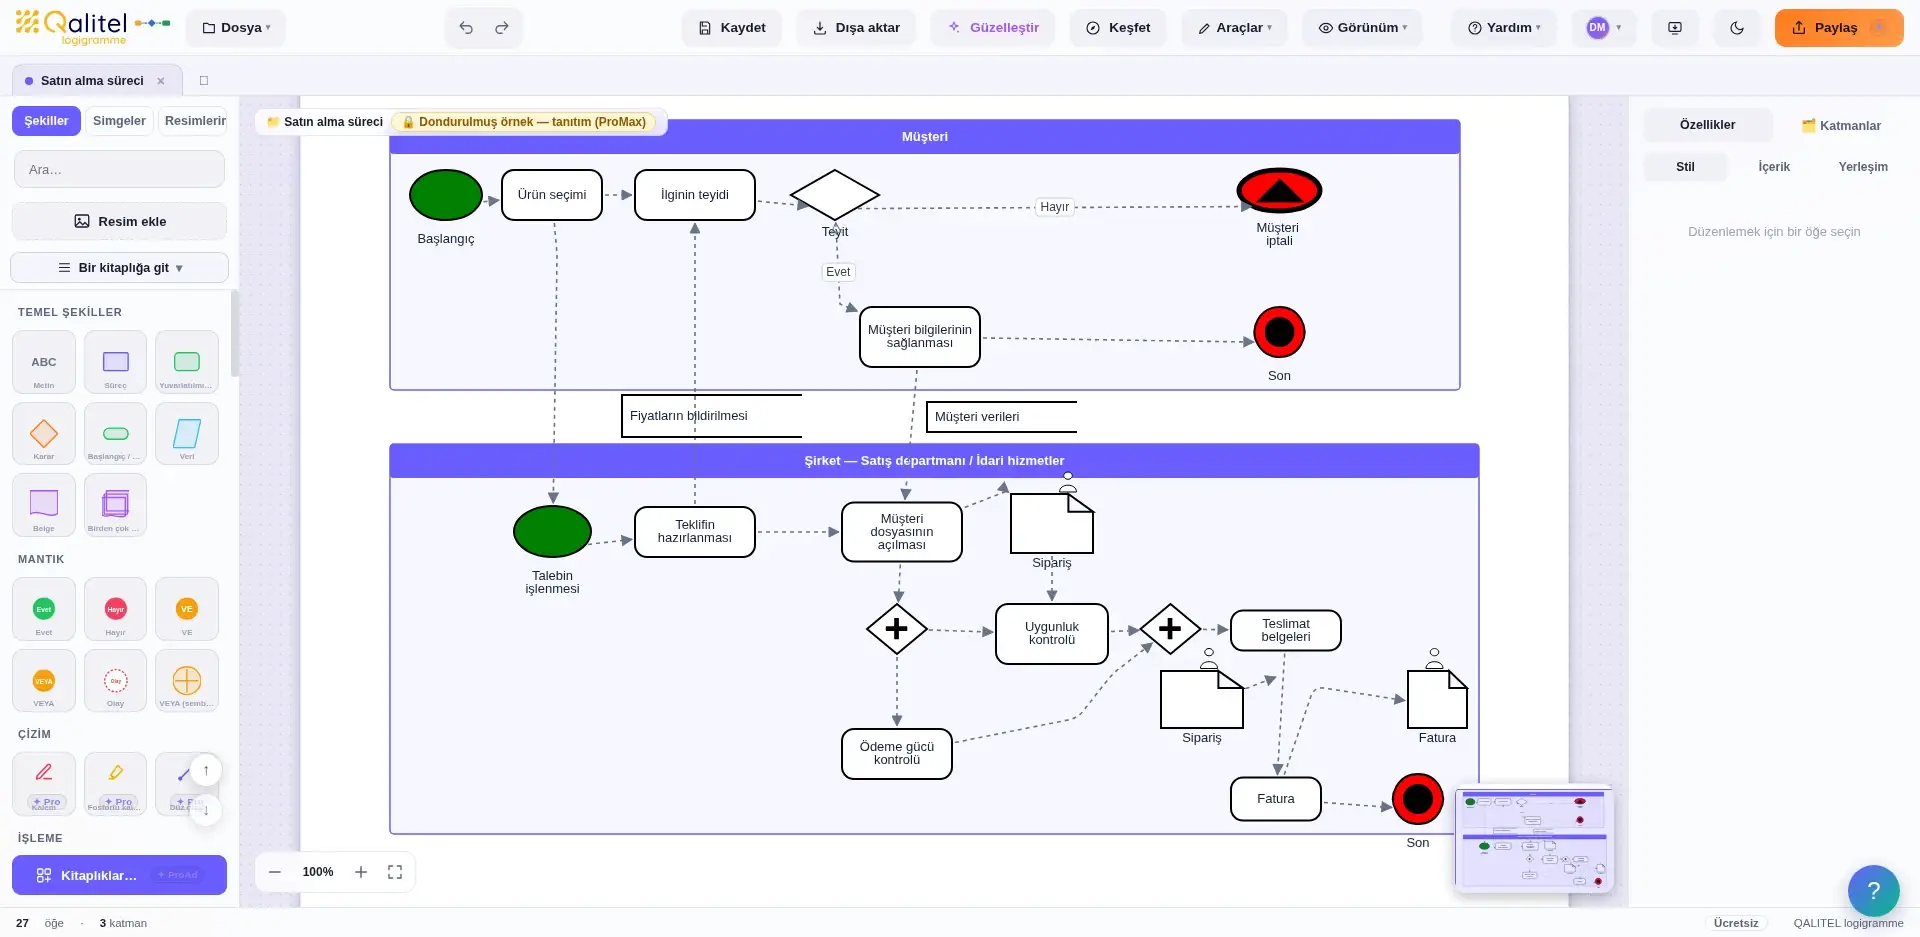Open the Yardım dropdown
The height and width of the screenshot is (937, 1920).
(1504, 28)
